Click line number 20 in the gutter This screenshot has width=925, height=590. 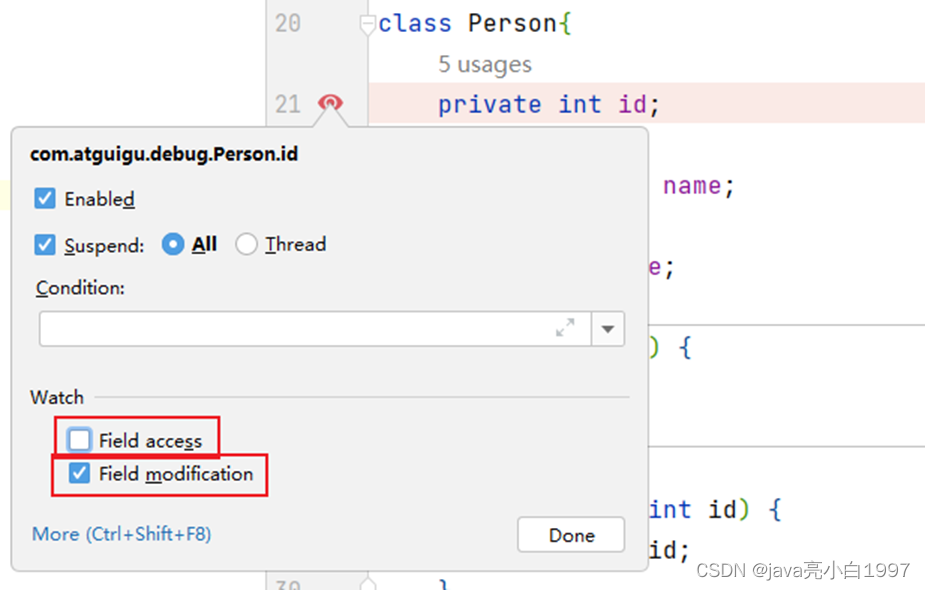pyautogui.click(x=288, y=24)
